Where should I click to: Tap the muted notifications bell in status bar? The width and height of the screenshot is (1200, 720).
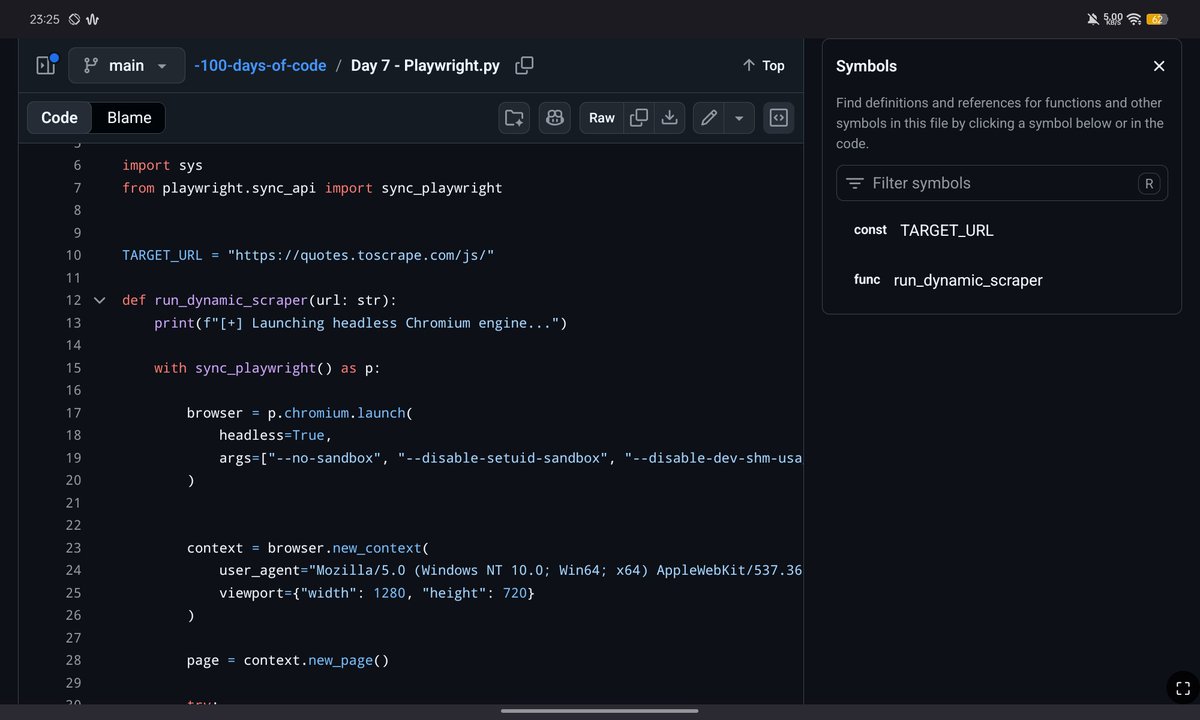click(1091, 19)
